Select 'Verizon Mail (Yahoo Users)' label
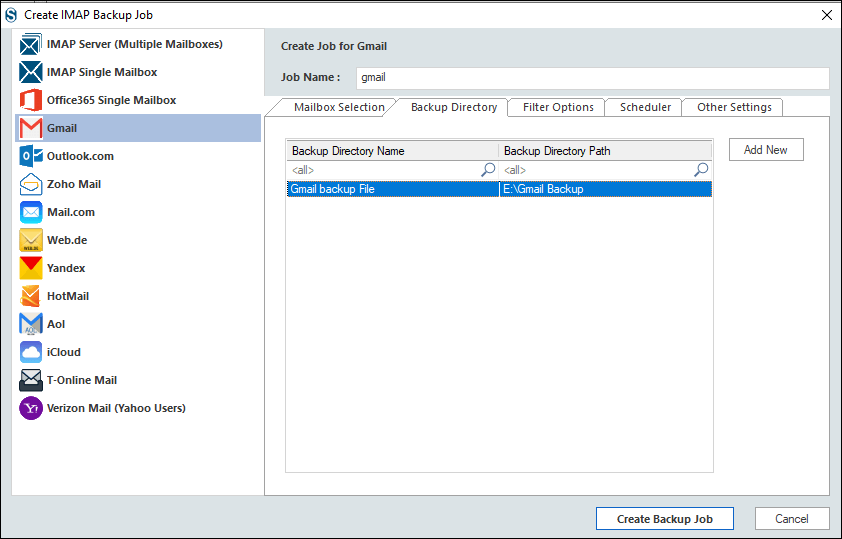 pos(116,408)
